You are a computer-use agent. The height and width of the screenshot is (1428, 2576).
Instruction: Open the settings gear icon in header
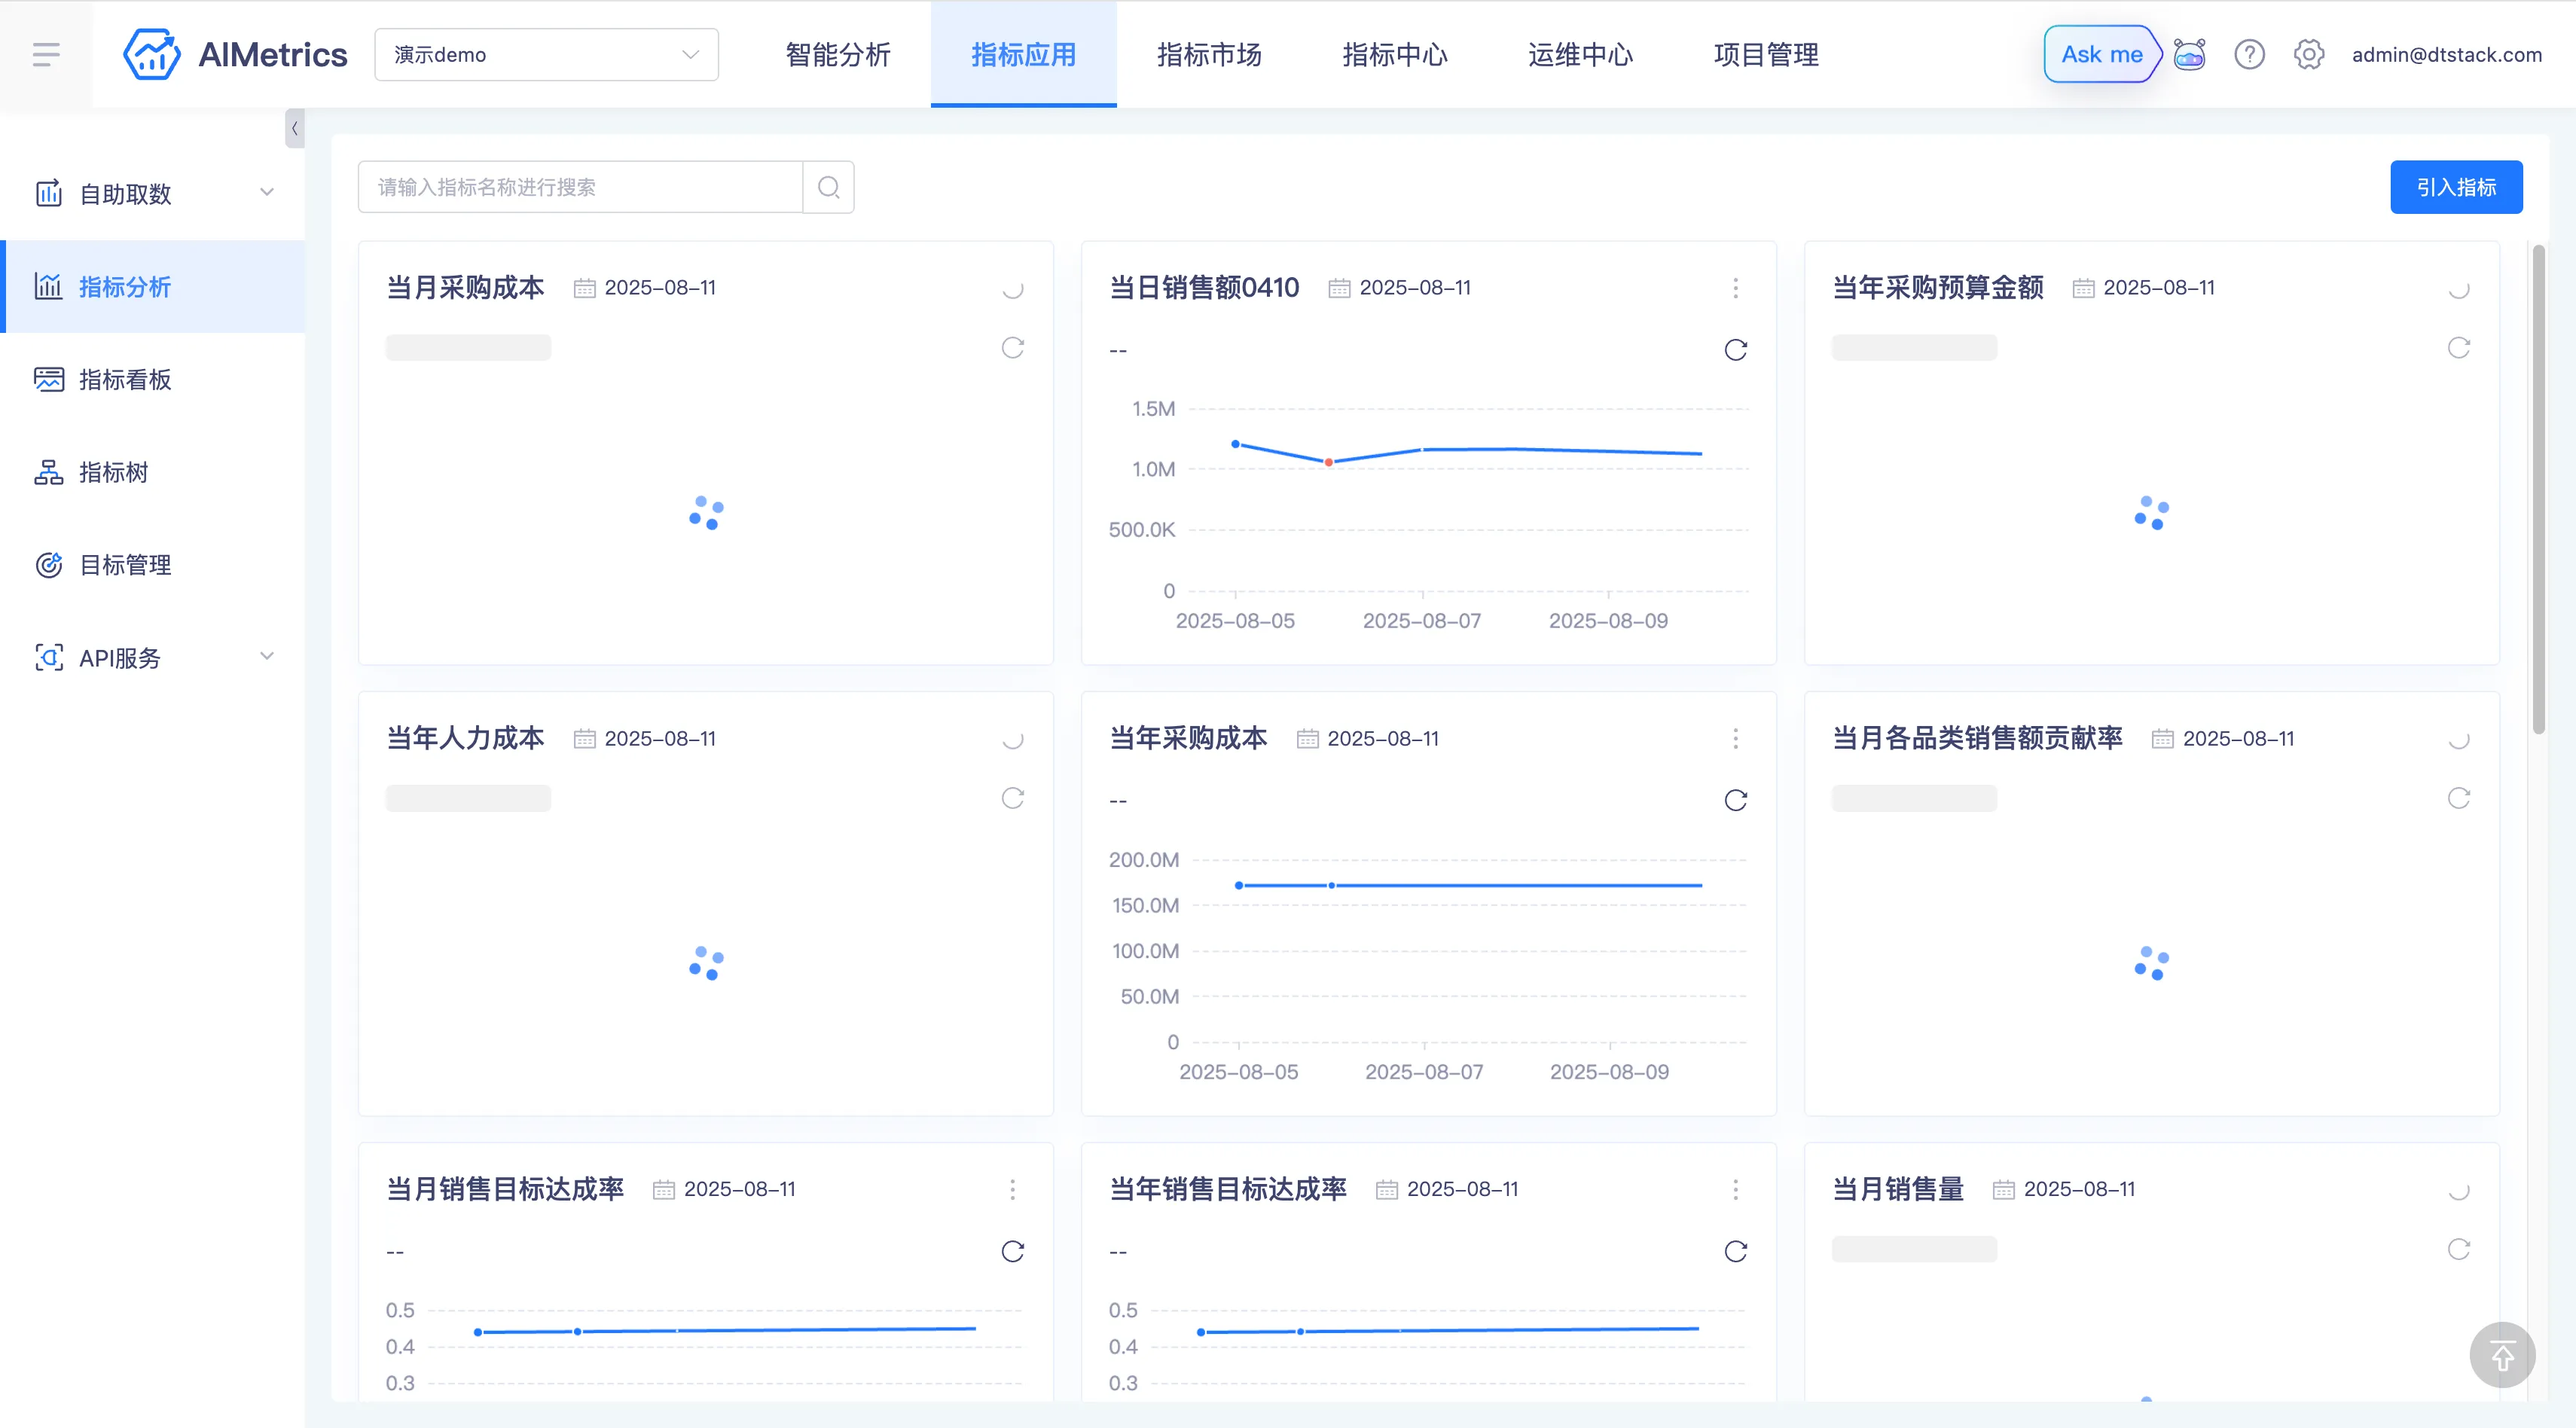(2308, 54)
